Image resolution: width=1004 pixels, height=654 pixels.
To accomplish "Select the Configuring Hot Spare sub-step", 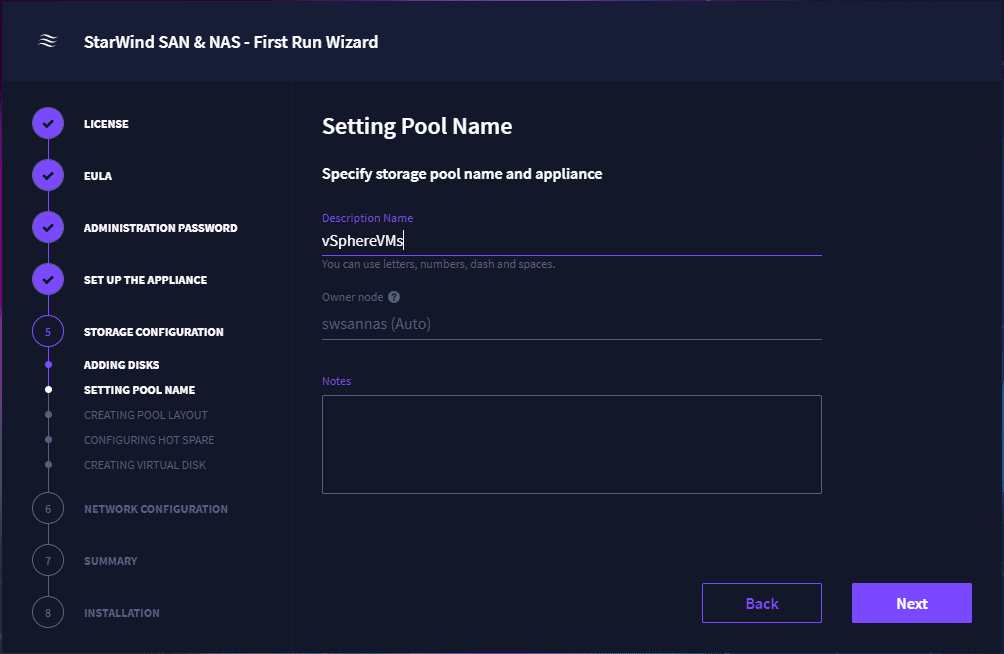I will click(148, 439).
